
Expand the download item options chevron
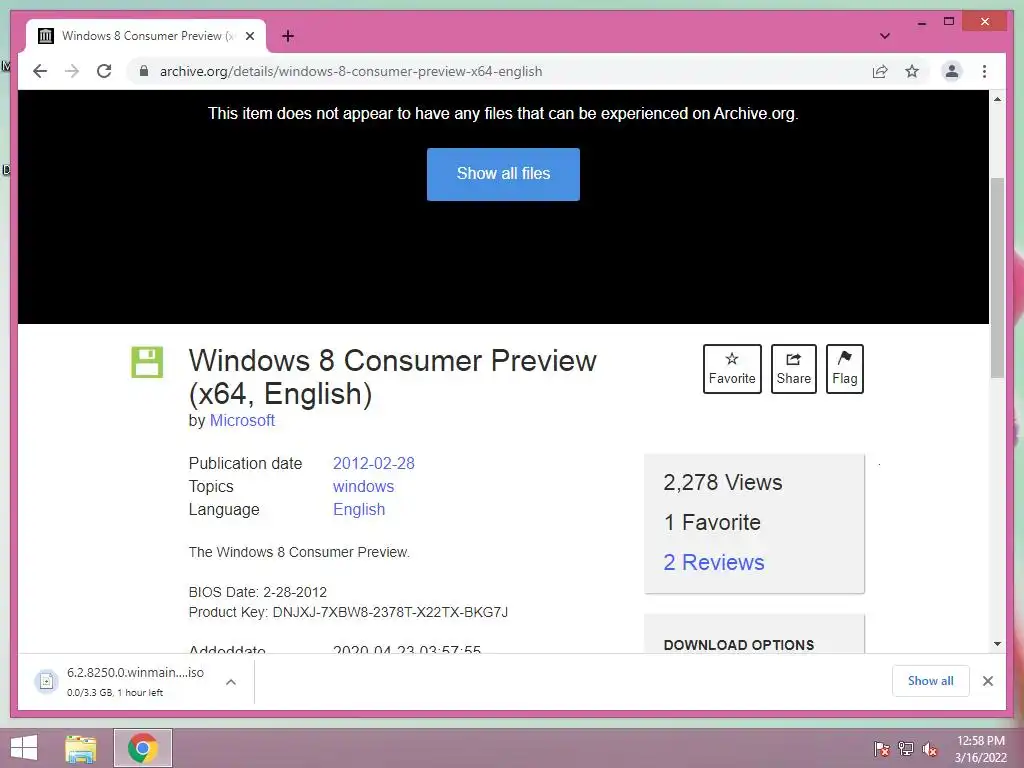[231, 682]
